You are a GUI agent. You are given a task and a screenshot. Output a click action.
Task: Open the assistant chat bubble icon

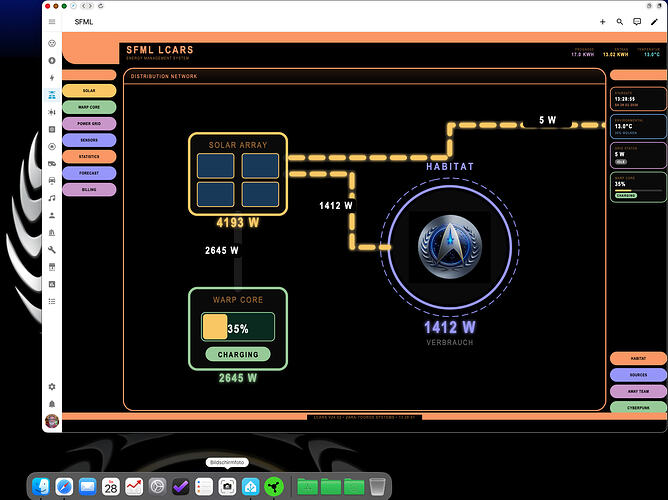click(x=637, y=22)
